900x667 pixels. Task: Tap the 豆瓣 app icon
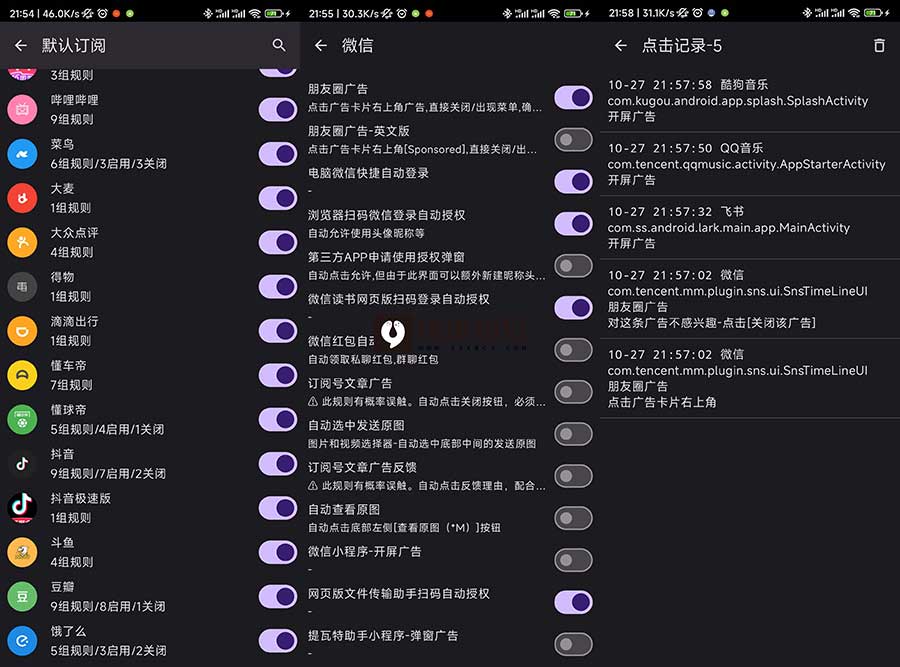click(x=22, y=596)
